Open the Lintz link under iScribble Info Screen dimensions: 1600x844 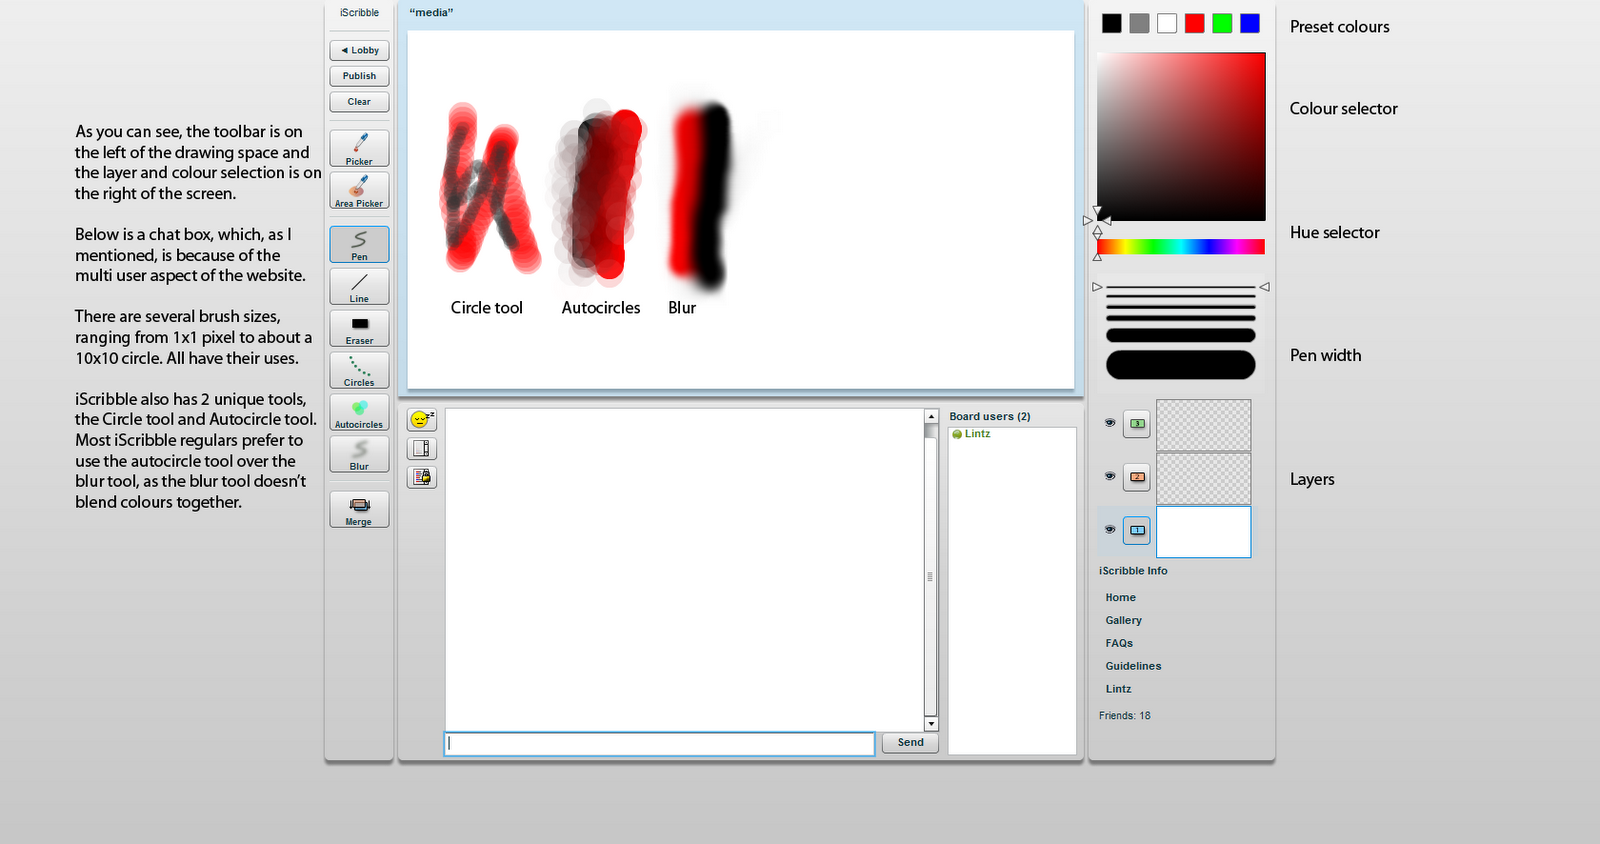1119,690
